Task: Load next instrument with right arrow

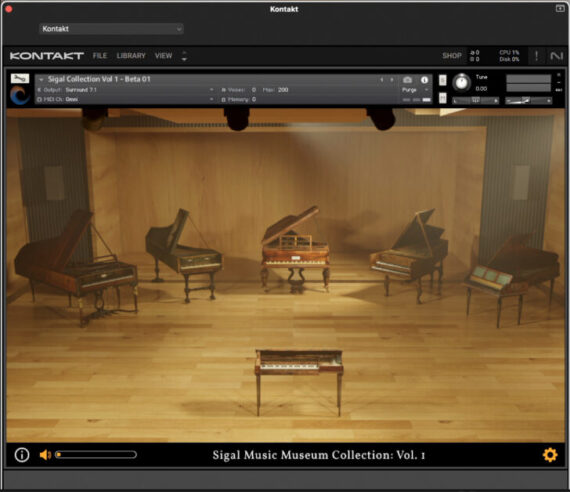Action: [392, 80]
